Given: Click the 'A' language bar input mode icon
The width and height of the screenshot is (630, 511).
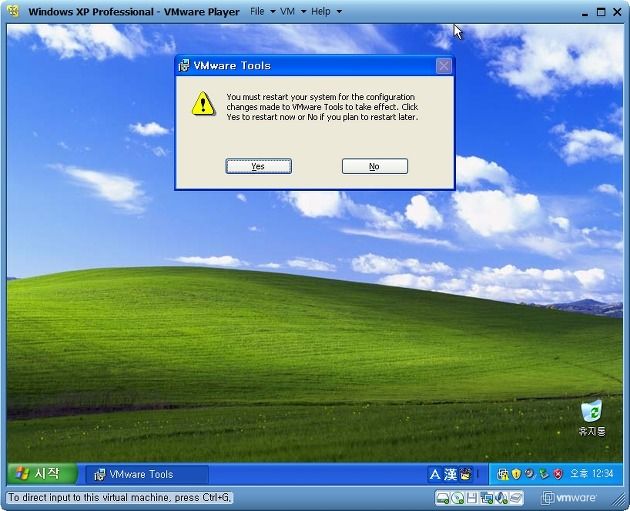Looking at the screenshot, I should pos(434,474).
